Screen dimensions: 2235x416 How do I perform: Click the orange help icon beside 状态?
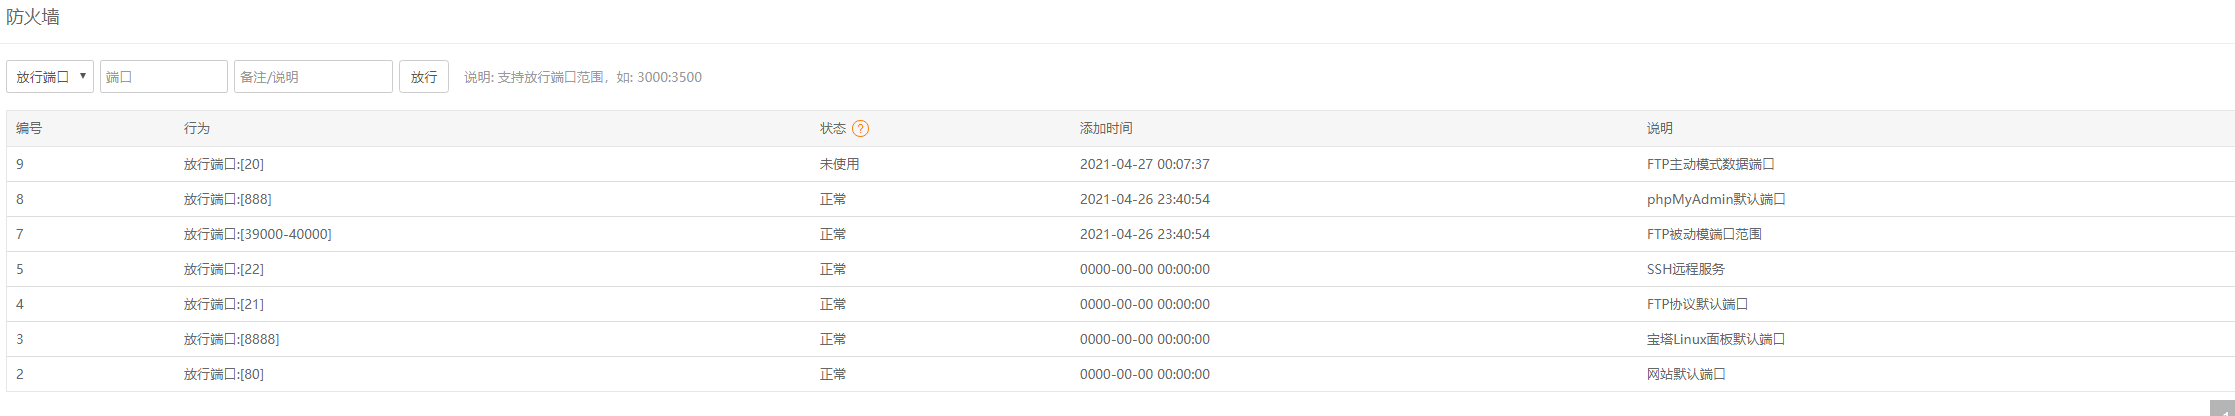860,129
